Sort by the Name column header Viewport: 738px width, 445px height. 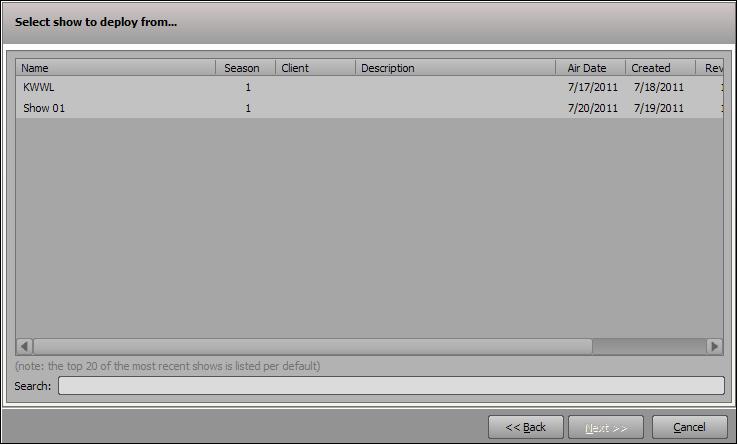[x=116, y=68]
